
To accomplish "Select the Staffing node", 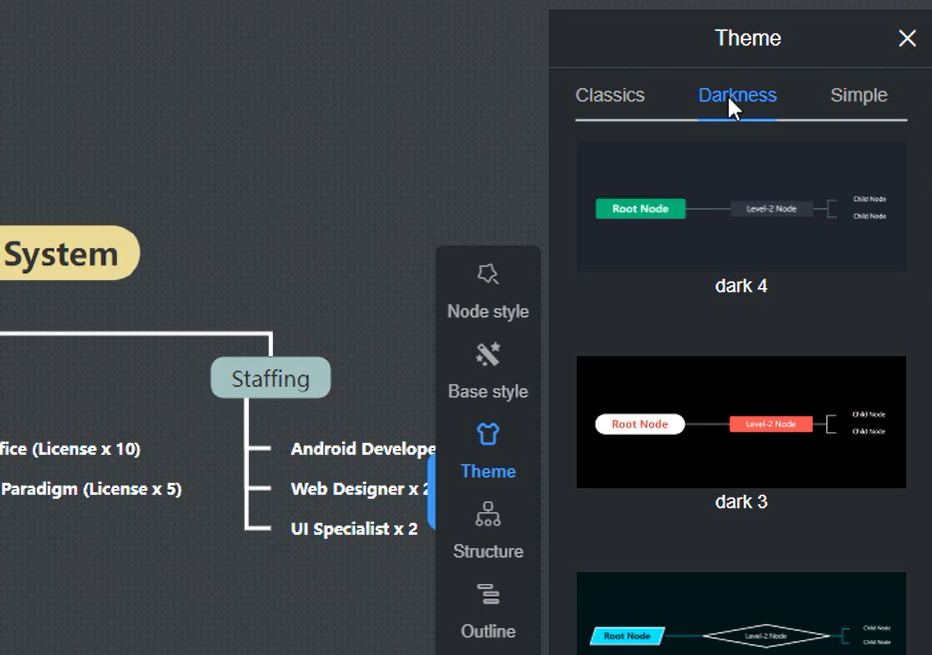I will click(x=270, y=378).
